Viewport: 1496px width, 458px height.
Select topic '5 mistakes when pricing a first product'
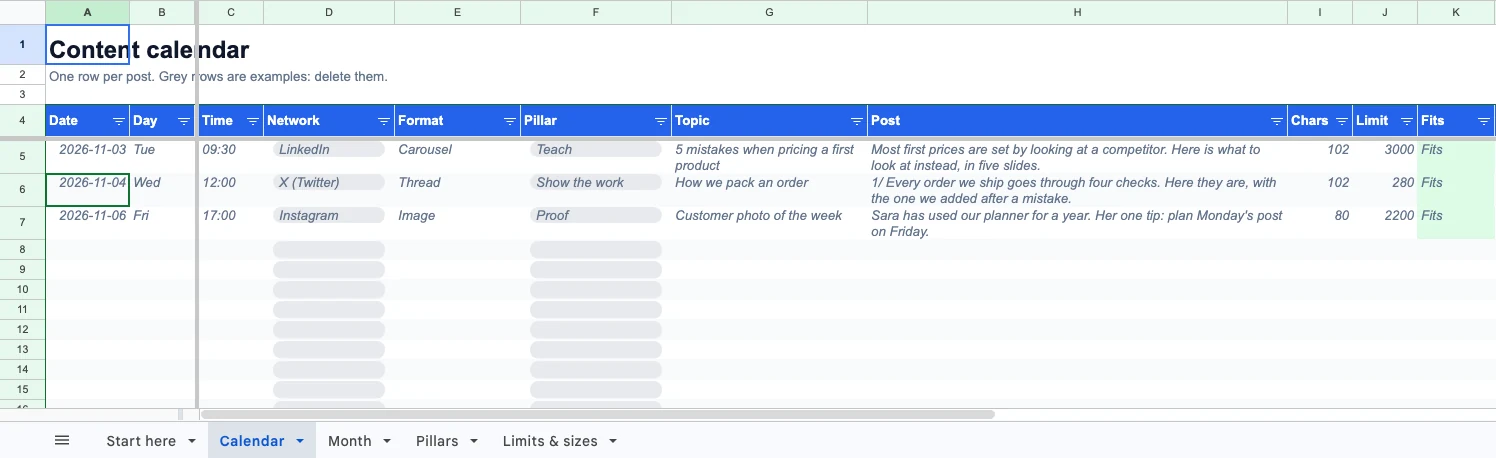point(770,156)
